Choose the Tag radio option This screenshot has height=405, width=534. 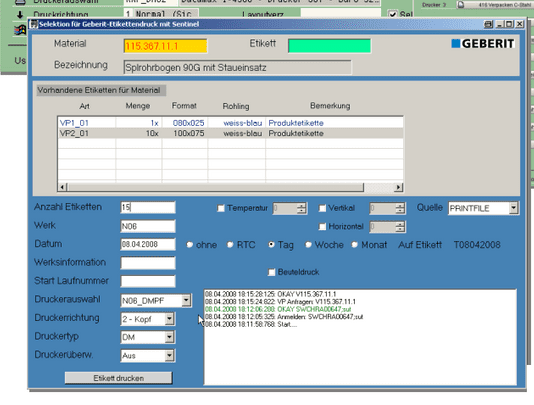pos(271,245)
